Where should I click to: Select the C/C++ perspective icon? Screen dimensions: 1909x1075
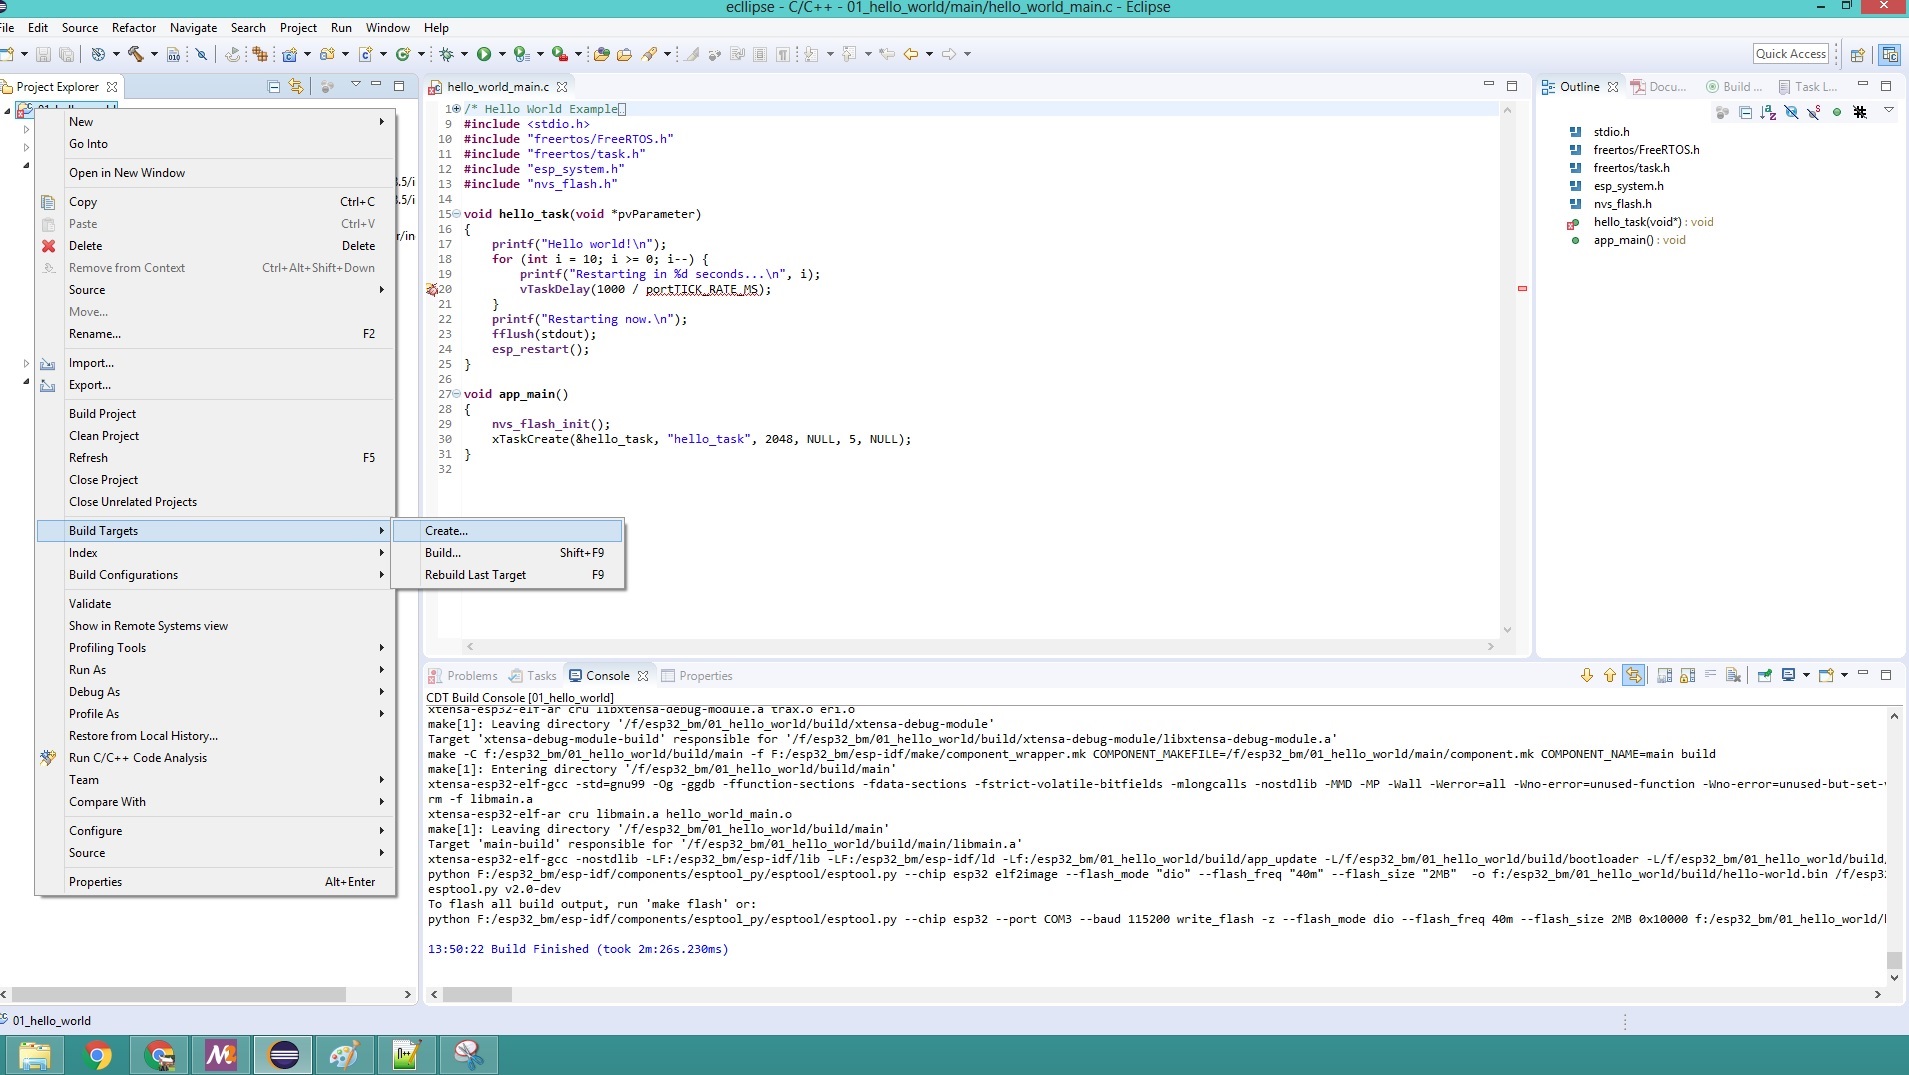point(1889,54)
